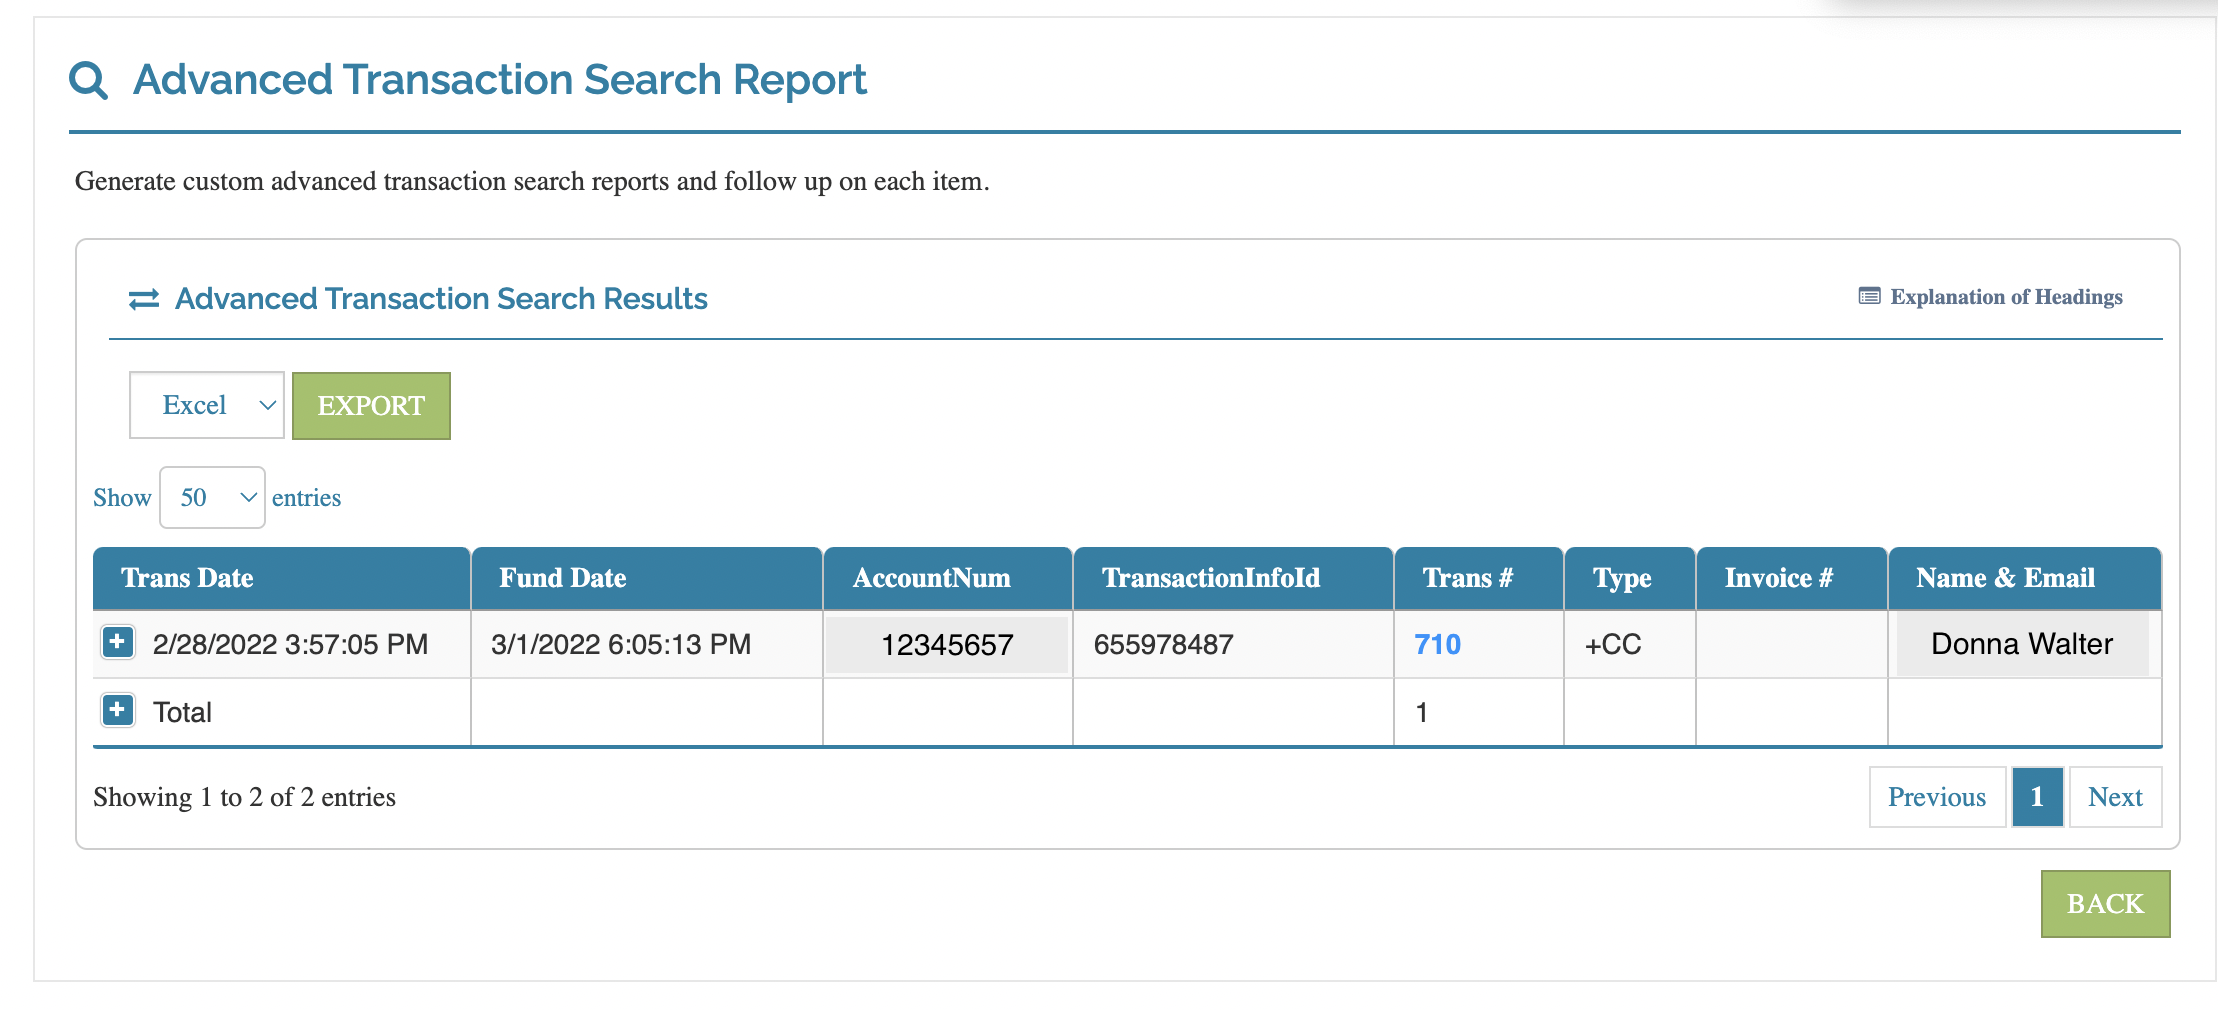The height and width of the screenshot is (1010, 2218).
Task: Open the Excel export format dropdown
Action: tap(207, 405)
